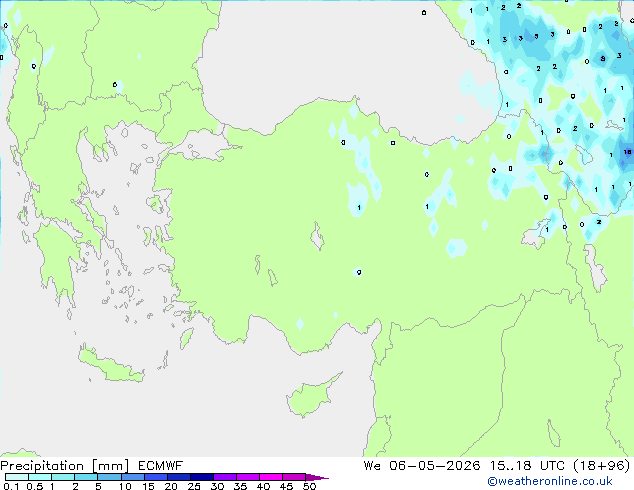
Task: Pick the 15–20 mm legend swatch
Action: click(x=155, y=477)
